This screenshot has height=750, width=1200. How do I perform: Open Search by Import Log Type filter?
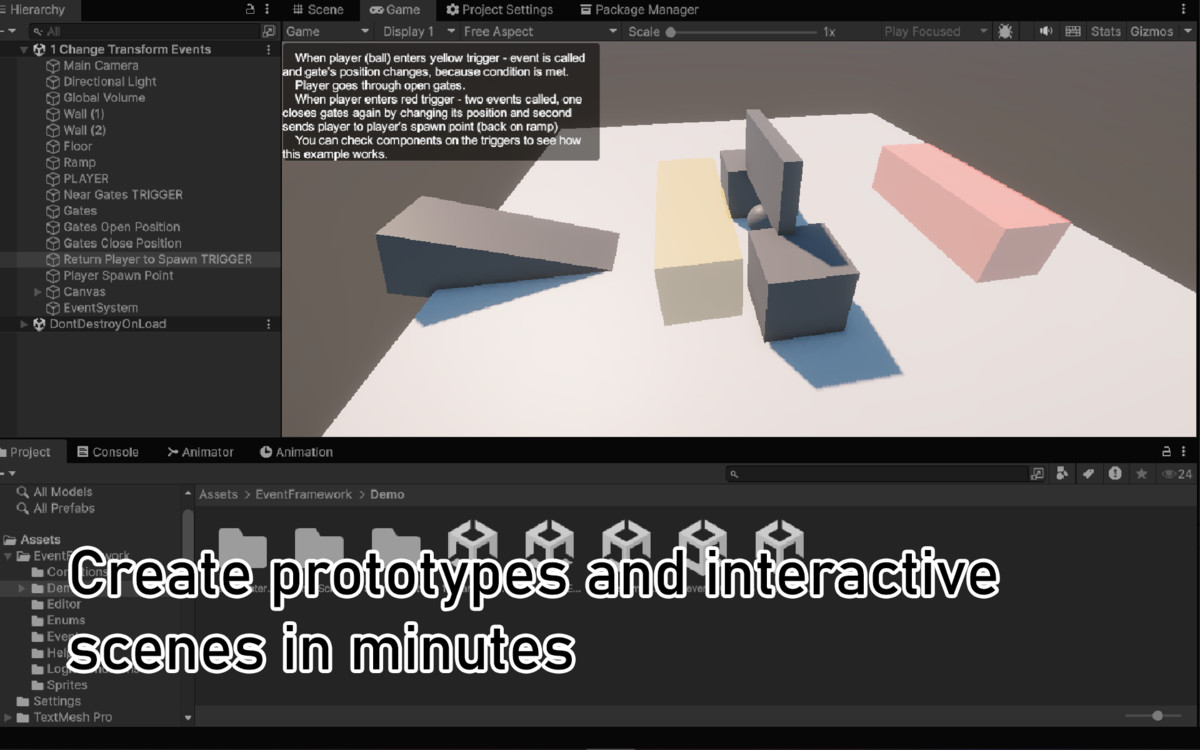coord(1115,474)
